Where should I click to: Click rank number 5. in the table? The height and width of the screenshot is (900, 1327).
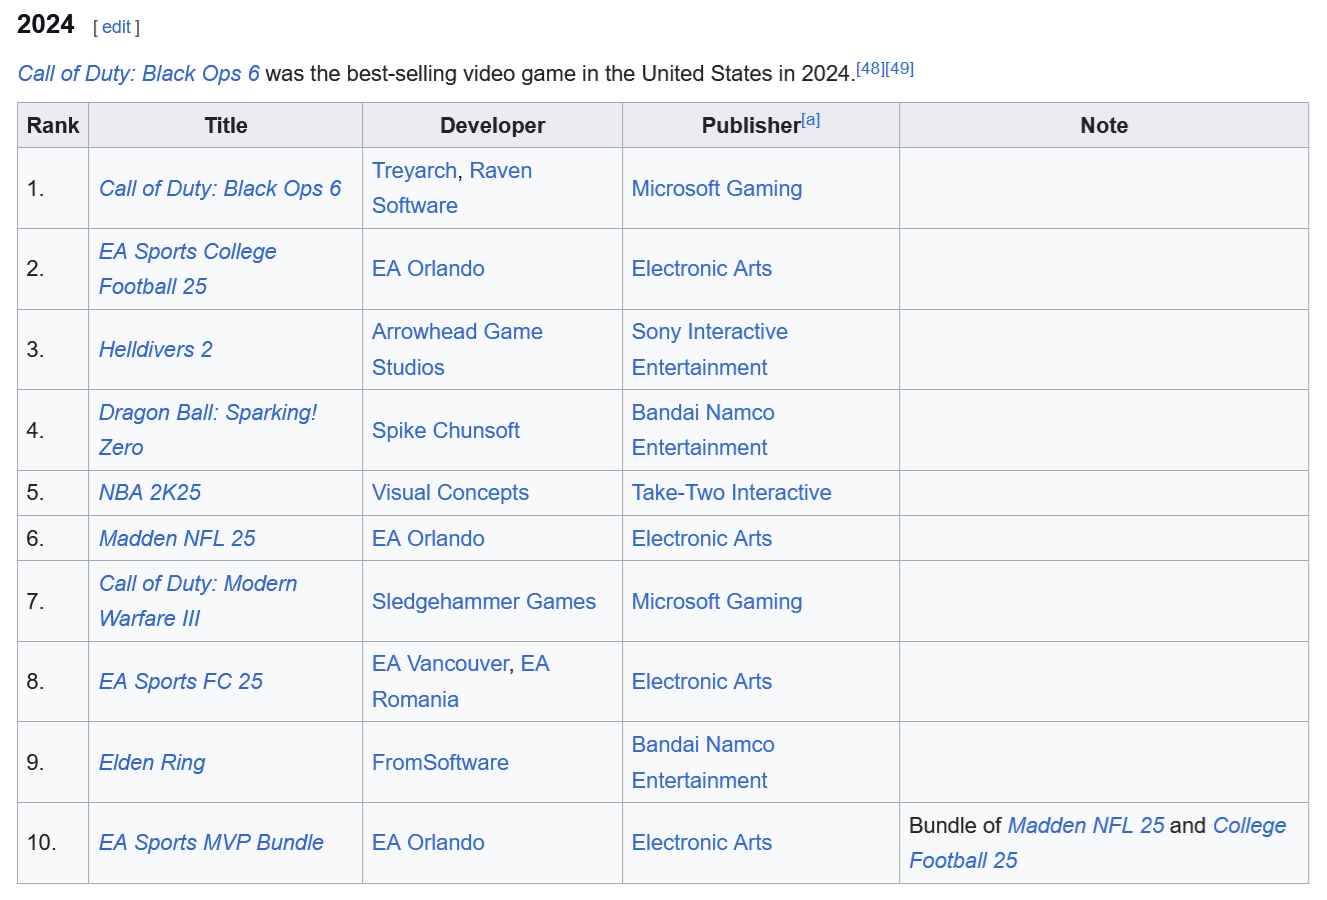click(35, 493)
